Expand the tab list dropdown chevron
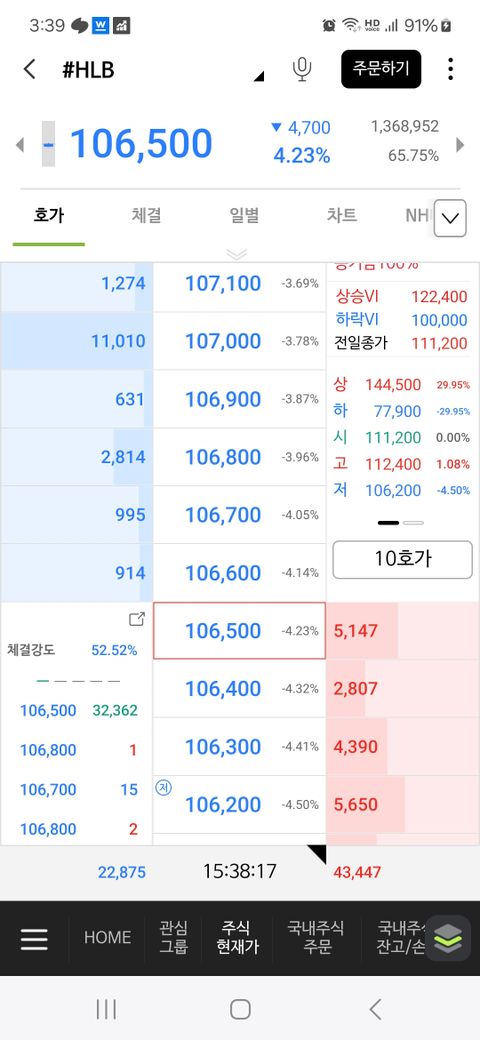480x1040 pixels. tap(450, 218)
